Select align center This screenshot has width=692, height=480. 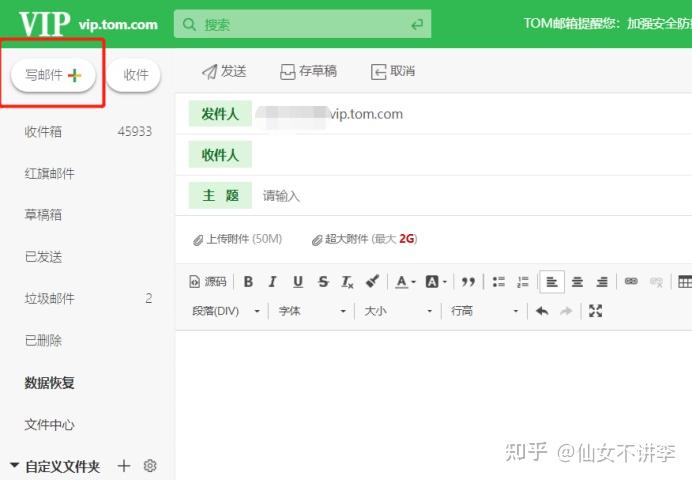click(577, 281)
